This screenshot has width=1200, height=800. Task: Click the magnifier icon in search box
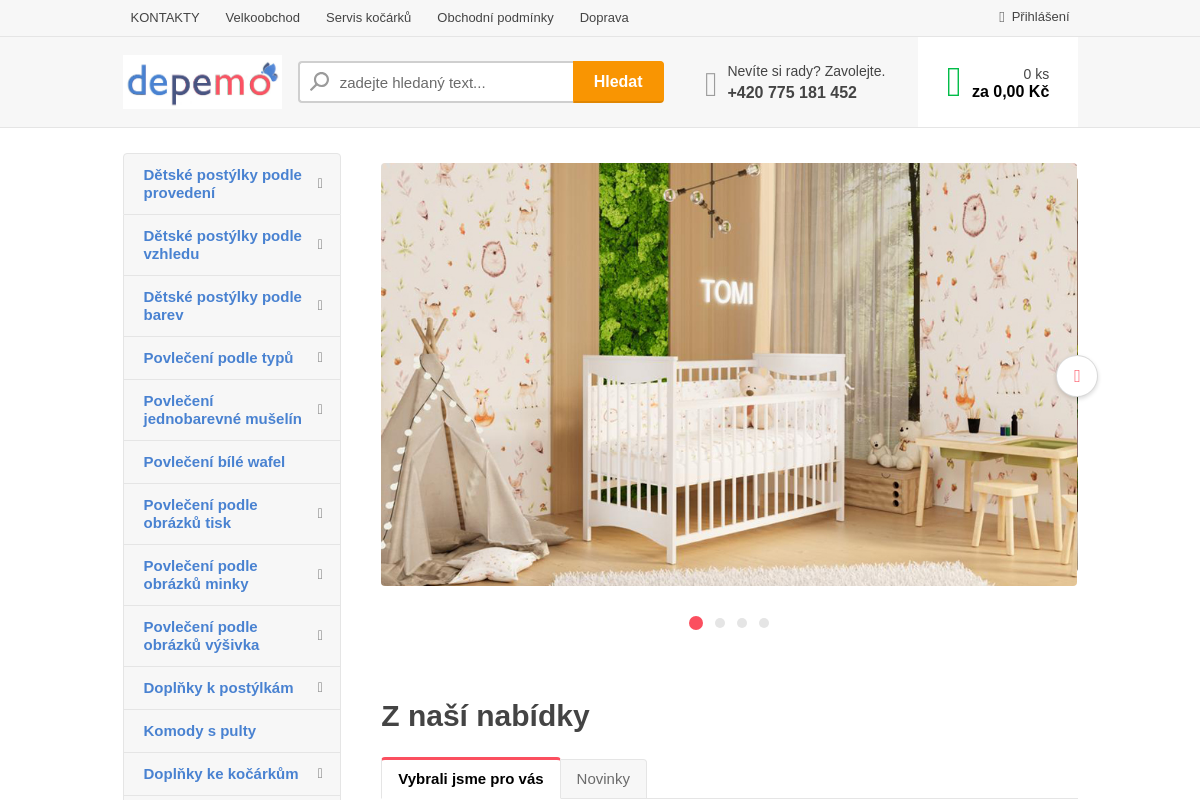[319, 82]
